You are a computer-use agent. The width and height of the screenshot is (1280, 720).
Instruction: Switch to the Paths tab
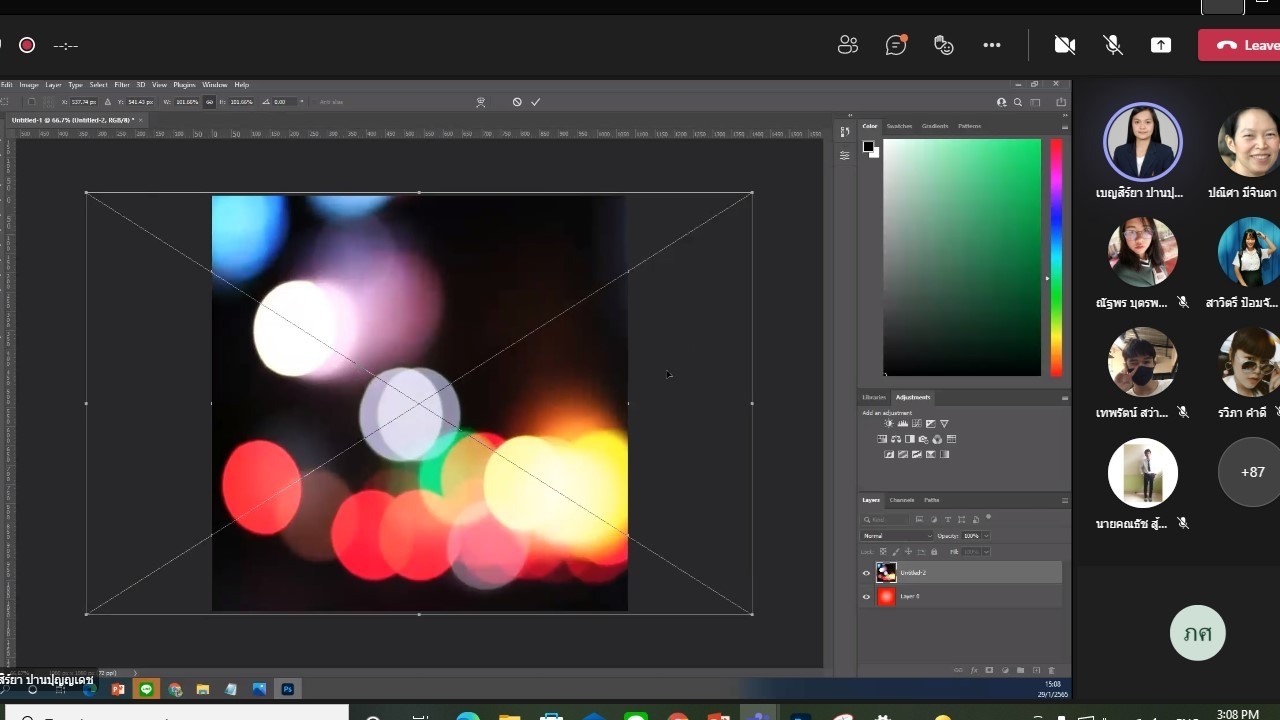(x=931, y=500)
